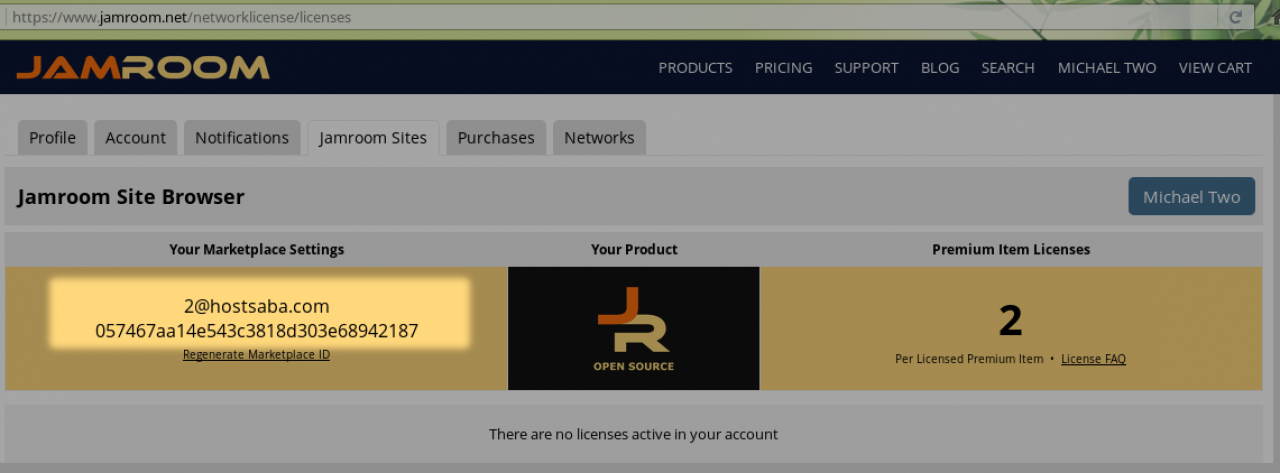This screenshot has width=1280, height=473.
Task: Click the Your Marketplace Settings header
Action: 256,249
